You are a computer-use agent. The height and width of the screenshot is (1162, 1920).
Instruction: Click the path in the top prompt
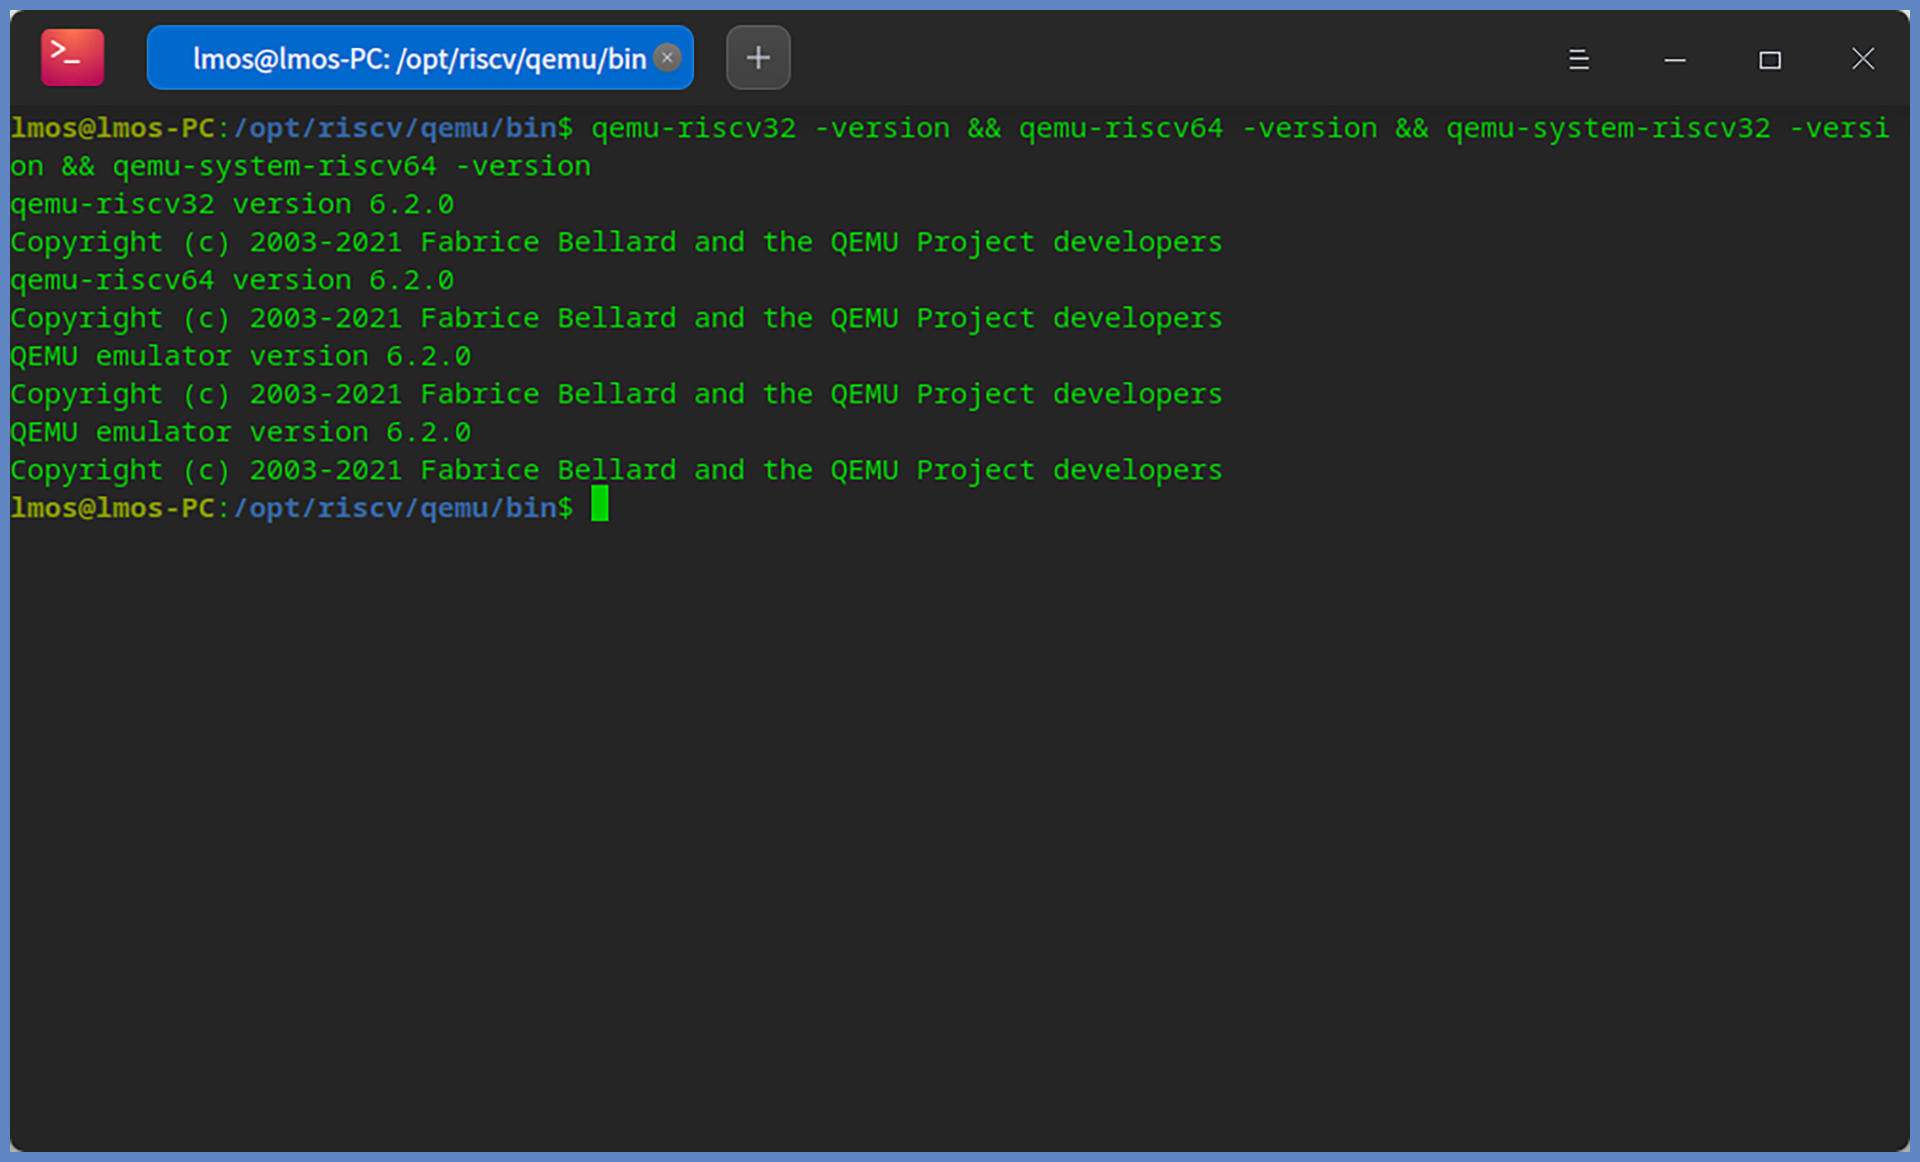pyautogui.click(x=395, y=129)
